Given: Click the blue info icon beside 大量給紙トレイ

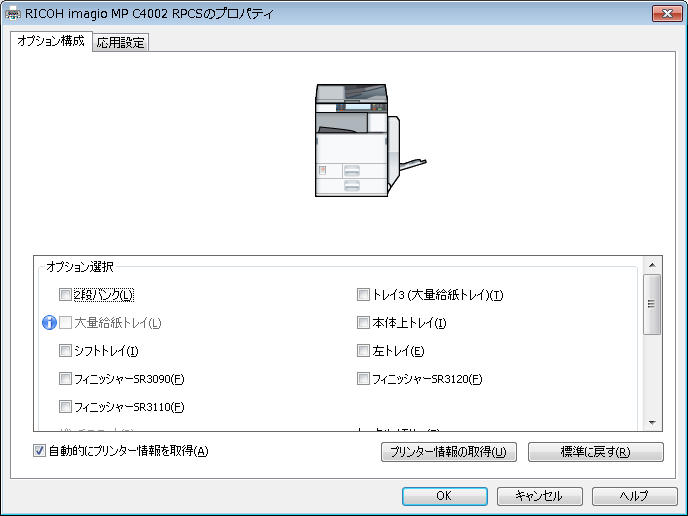Looking at the screenshot, I should pyautogui.click(x=48, y=323).
